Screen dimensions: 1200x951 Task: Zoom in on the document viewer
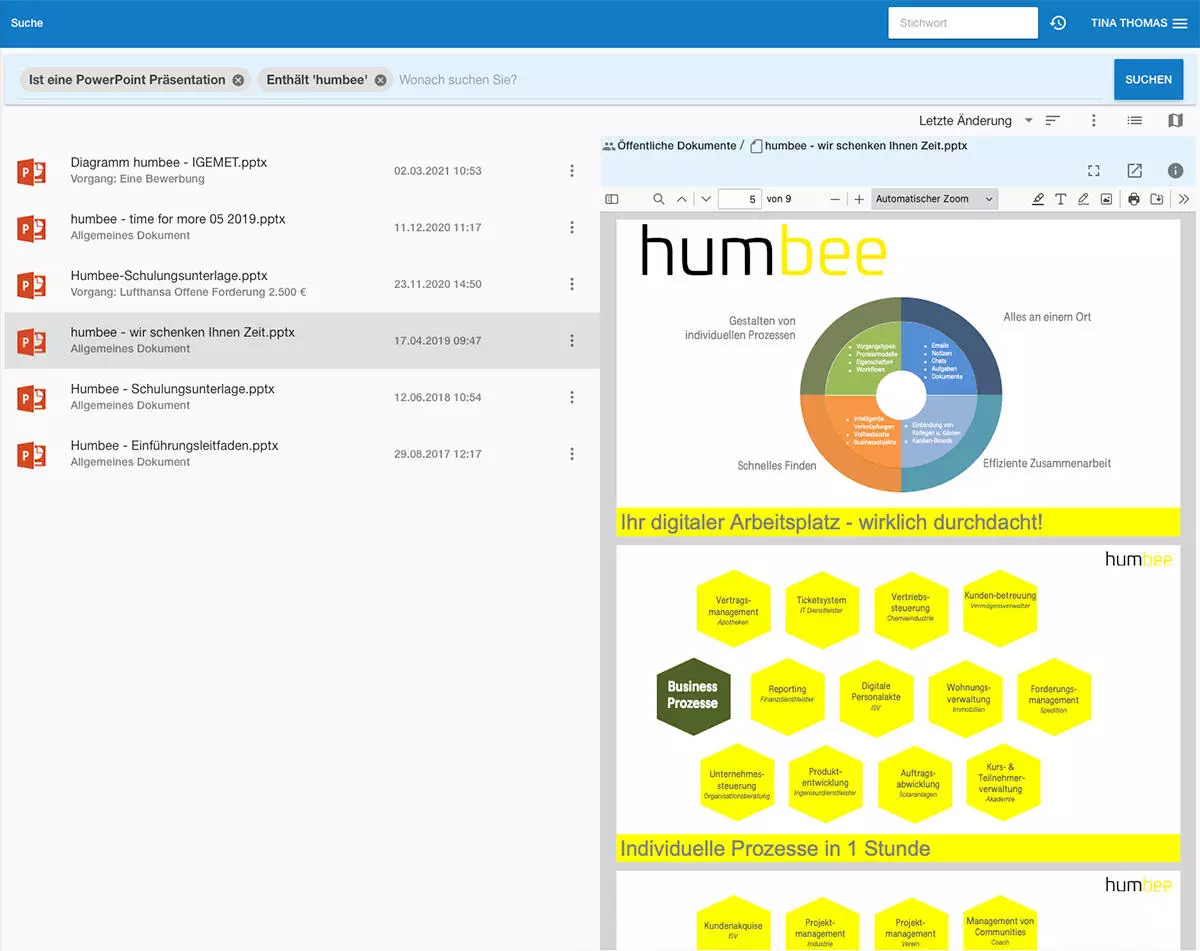point(859,199)
